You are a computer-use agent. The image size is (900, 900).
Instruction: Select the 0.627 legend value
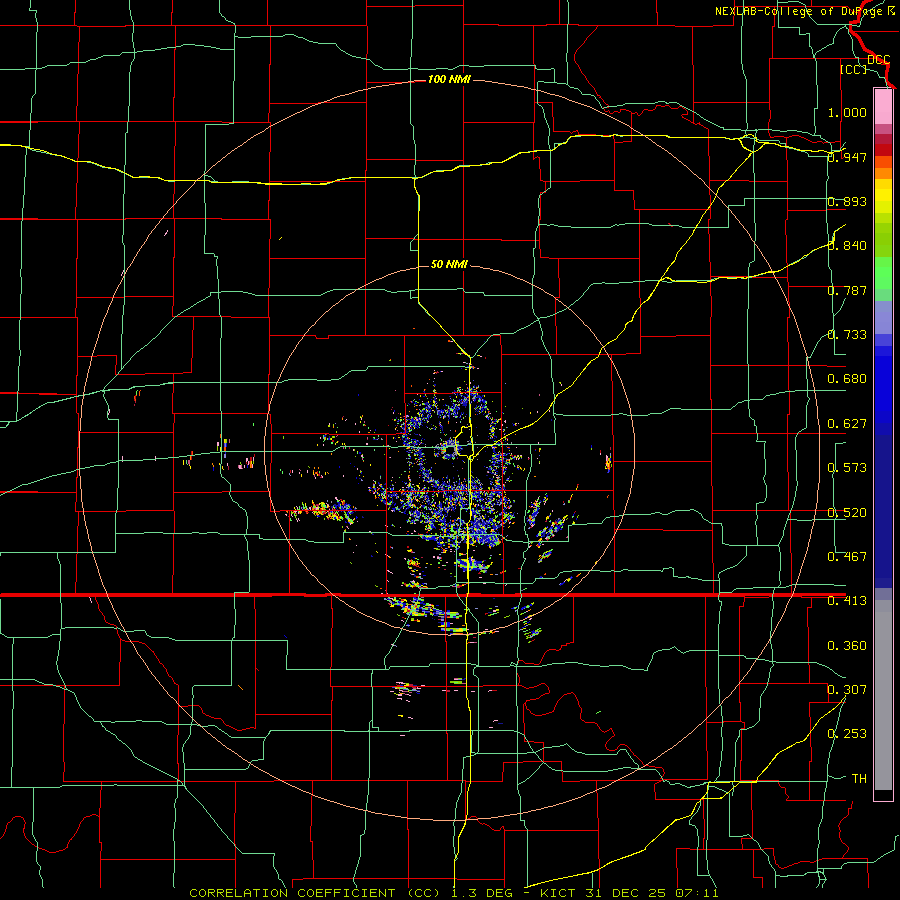click(x=847, y=424)
